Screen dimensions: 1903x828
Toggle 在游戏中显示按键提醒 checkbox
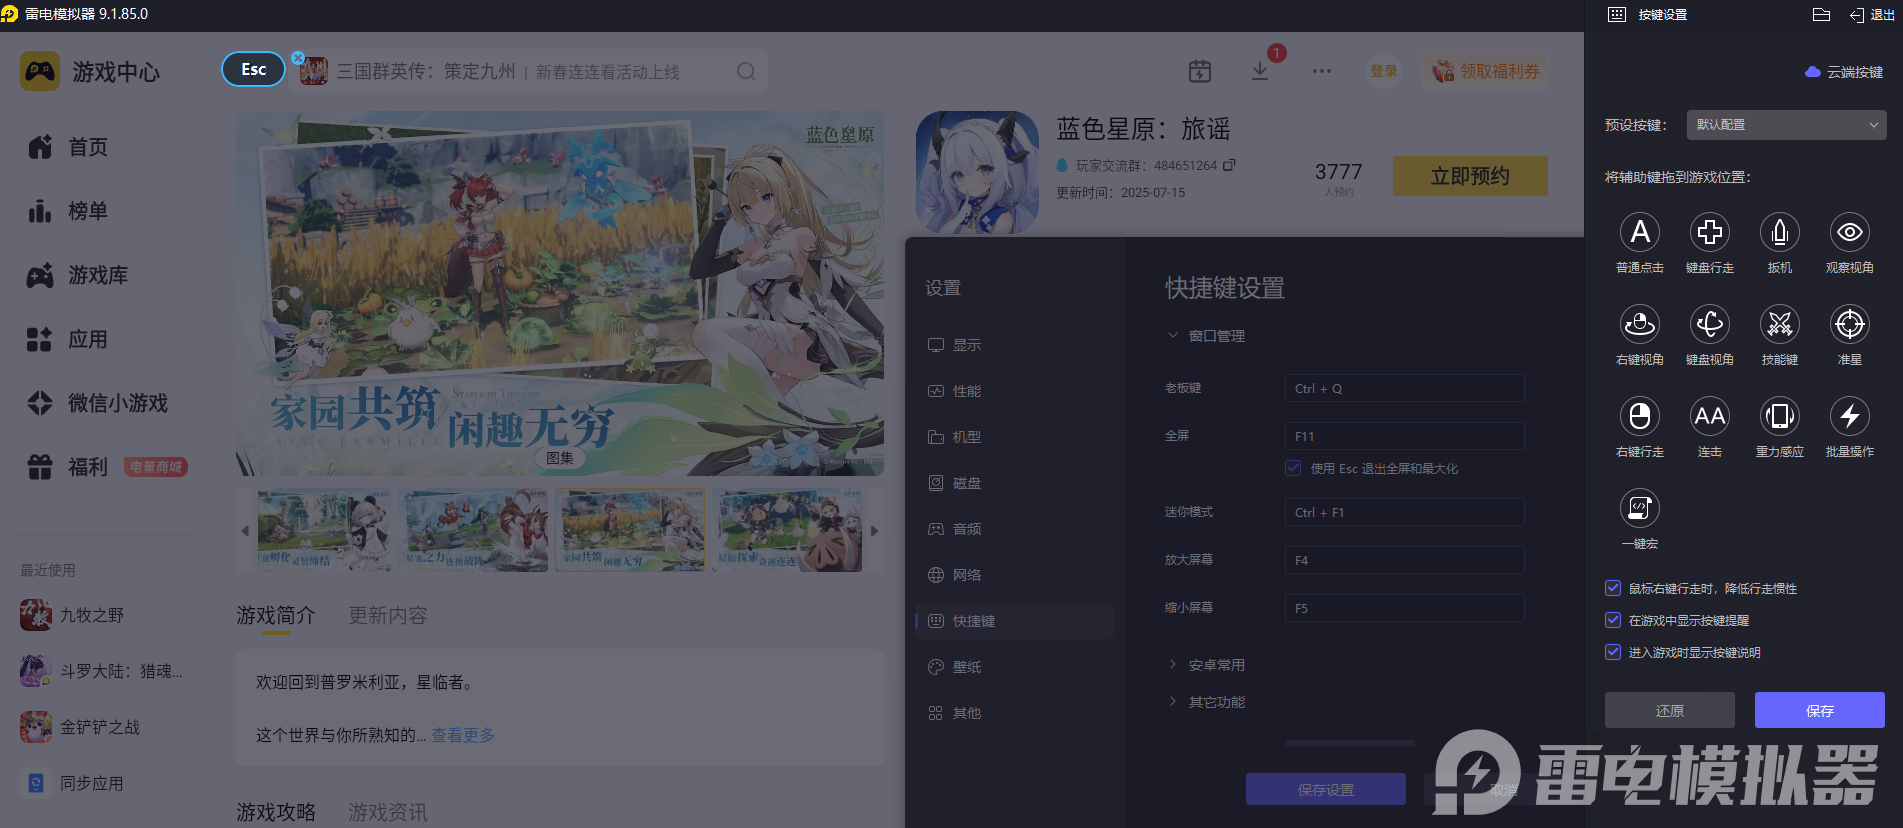(x=1613, y=620)
